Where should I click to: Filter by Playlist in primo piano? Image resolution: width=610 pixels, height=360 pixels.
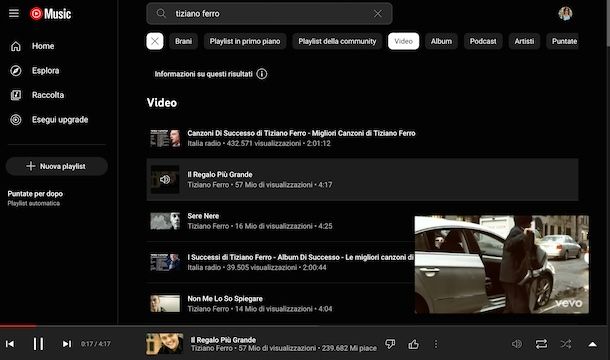tap(245, 41)
